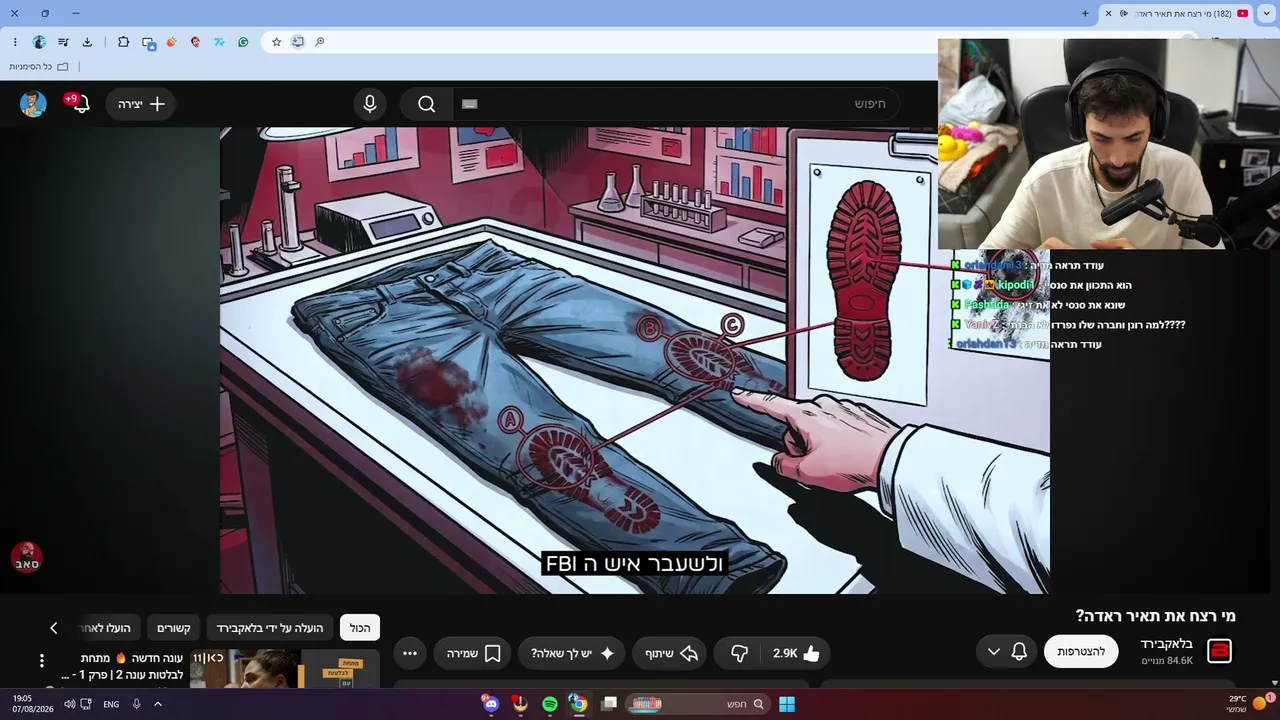Image resolution: width=1280 pixels, height=720 pixels.
Task: Click the screen install icon in address bar
Action: pyautogui.click(x=298, y=42)
